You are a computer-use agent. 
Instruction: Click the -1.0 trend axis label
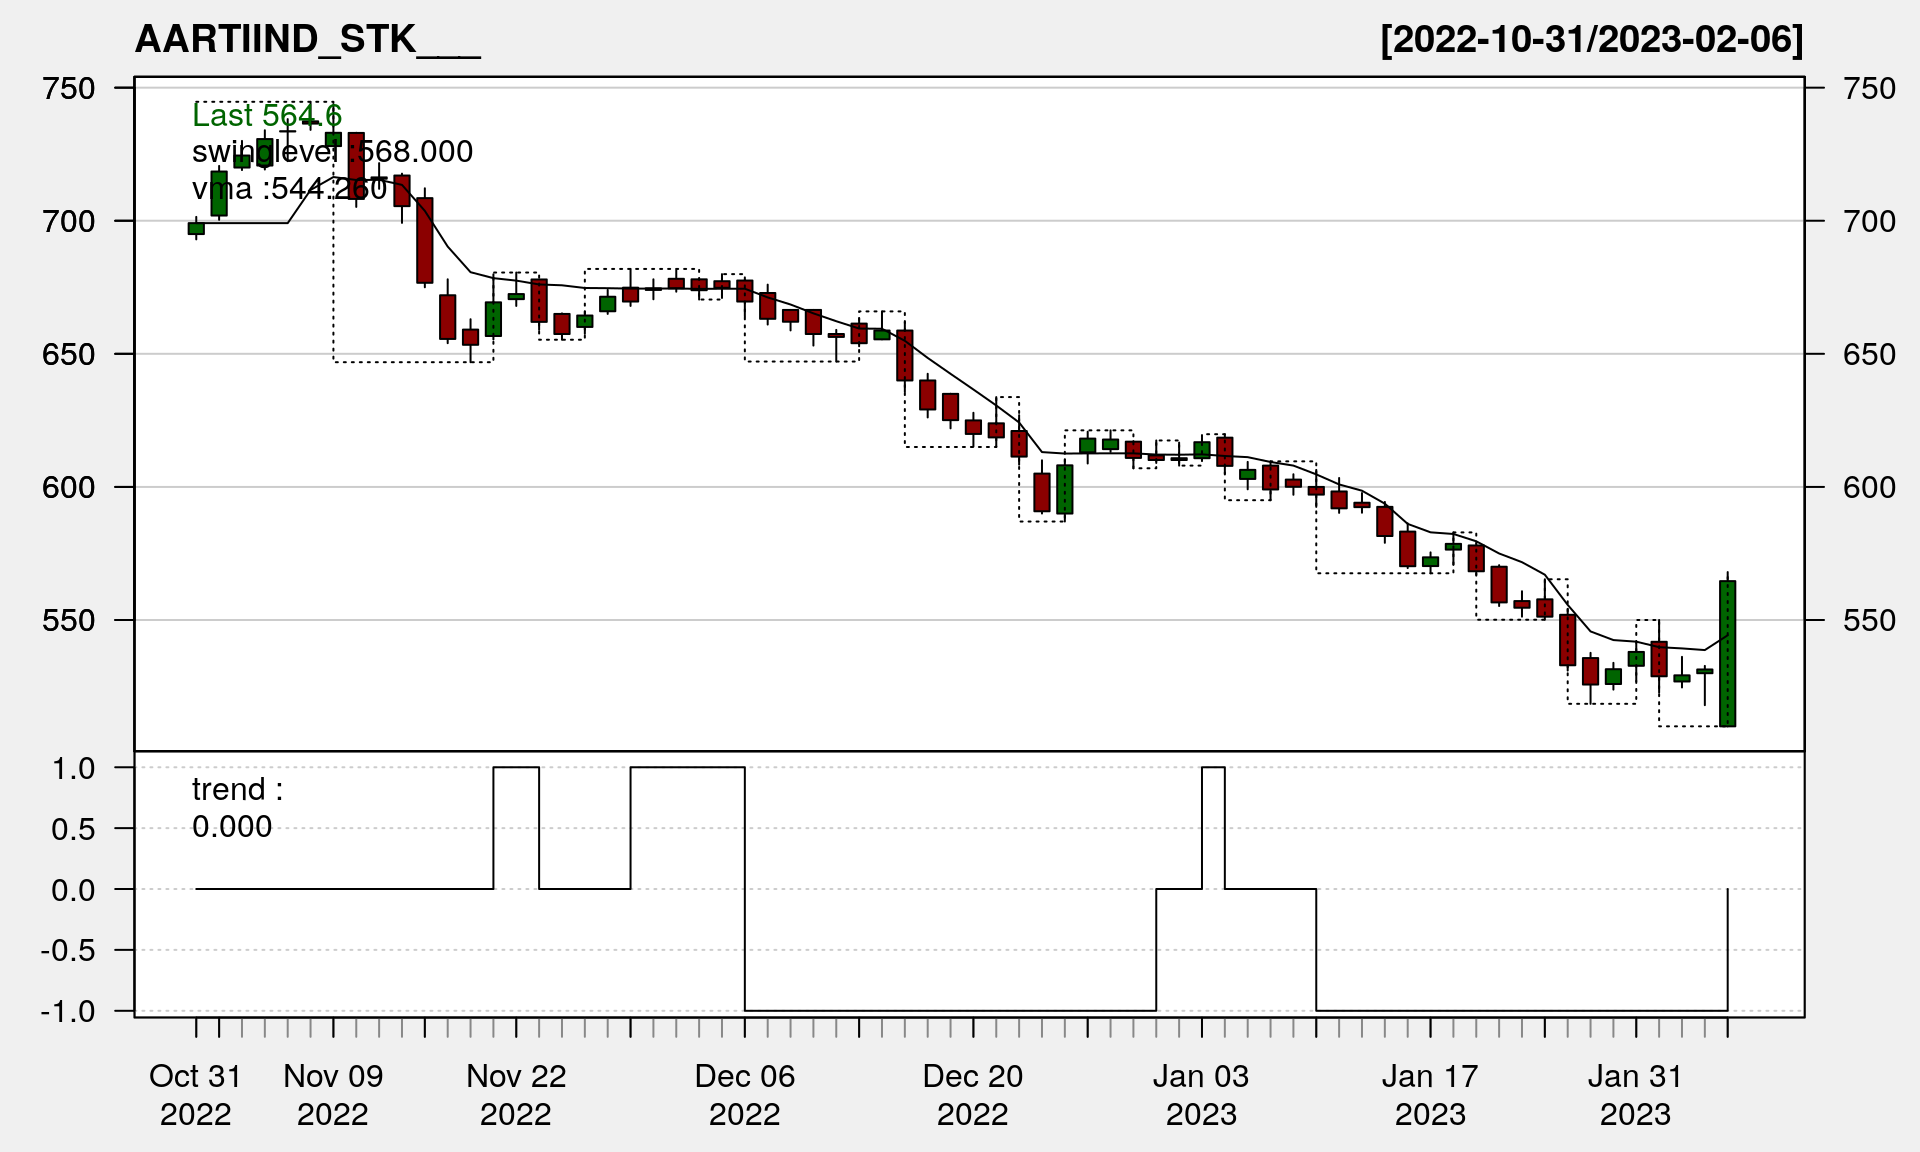tap(68, 1012)
